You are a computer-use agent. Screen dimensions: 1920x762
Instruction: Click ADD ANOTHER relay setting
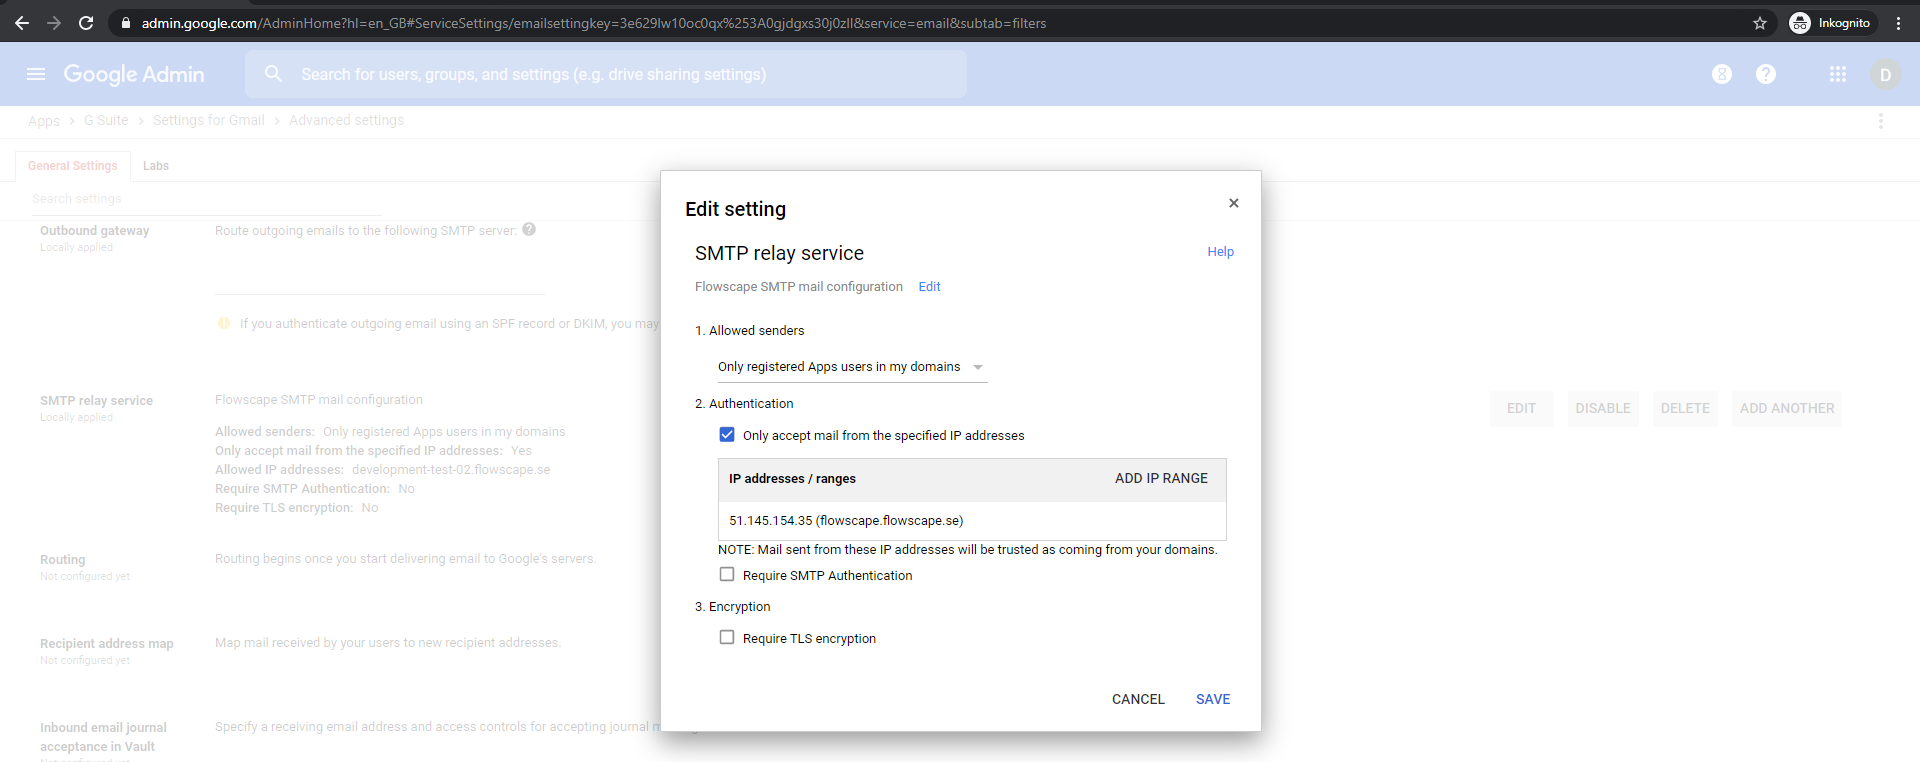point(1787,408)
